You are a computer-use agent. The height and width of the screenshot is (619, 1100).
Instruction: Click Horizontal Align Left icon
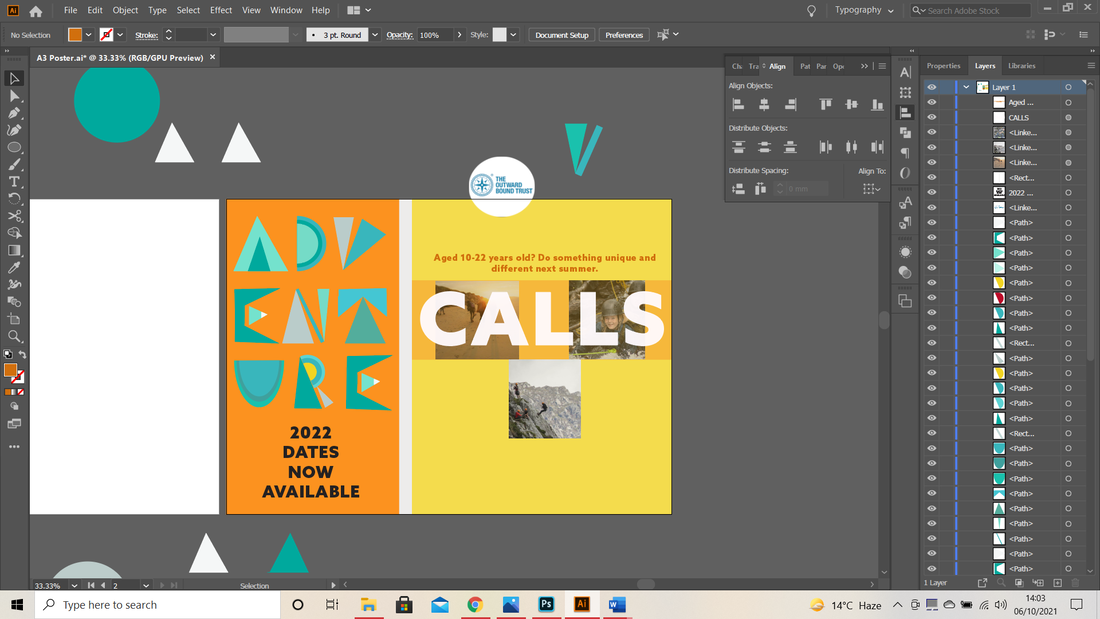tap(738, 105)
